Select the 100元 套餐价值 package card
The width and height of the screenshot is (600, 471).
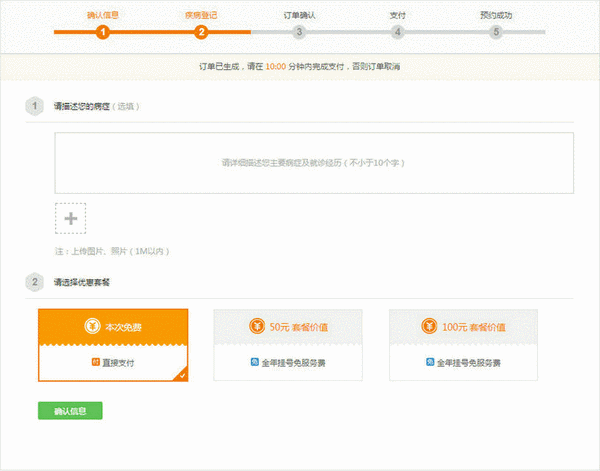click(463, 345)
